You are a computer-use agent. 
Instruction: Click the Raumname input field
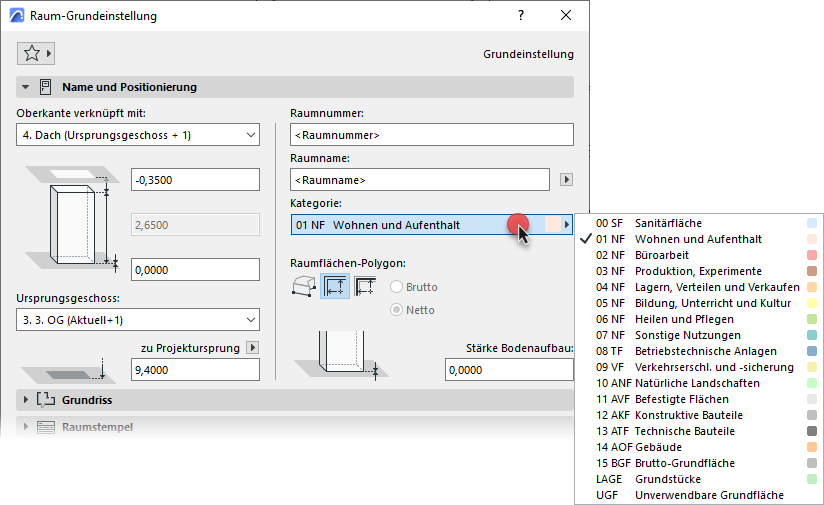pyautogui.click(x=420, y=180)
